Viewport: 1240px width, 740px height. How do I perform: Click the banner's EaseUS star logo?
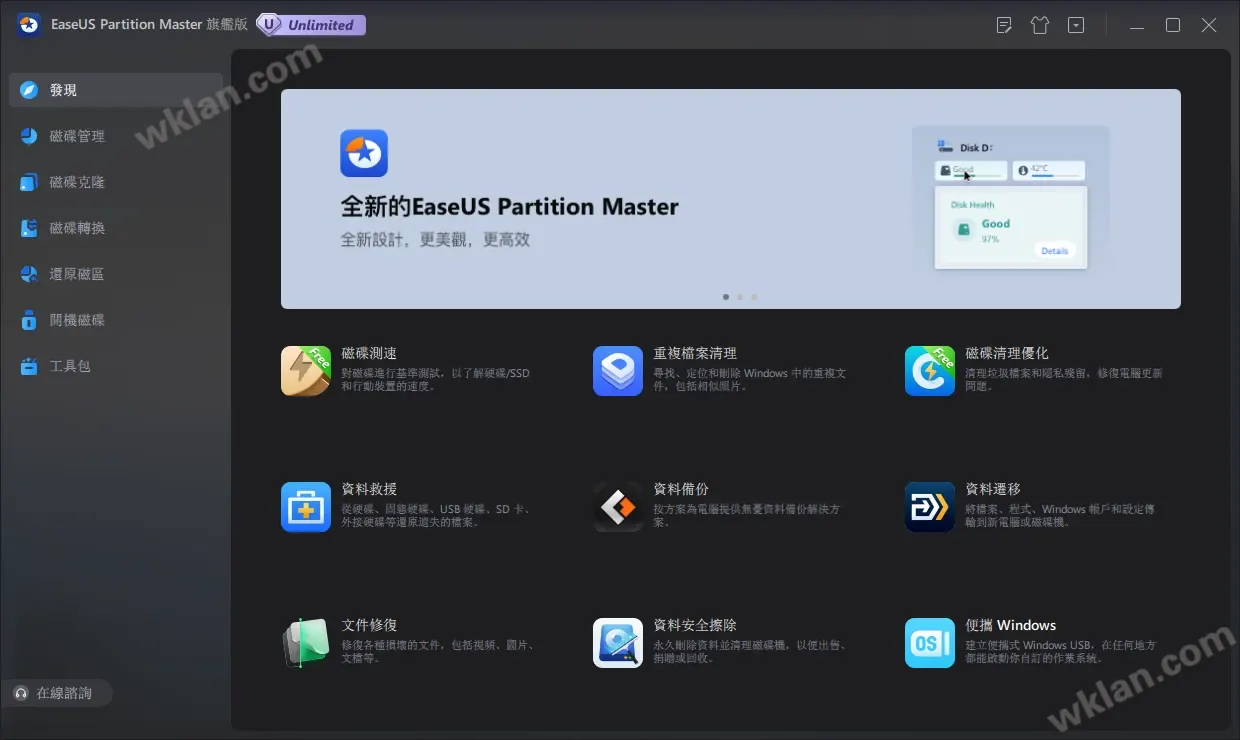click(x=364, y=153)
